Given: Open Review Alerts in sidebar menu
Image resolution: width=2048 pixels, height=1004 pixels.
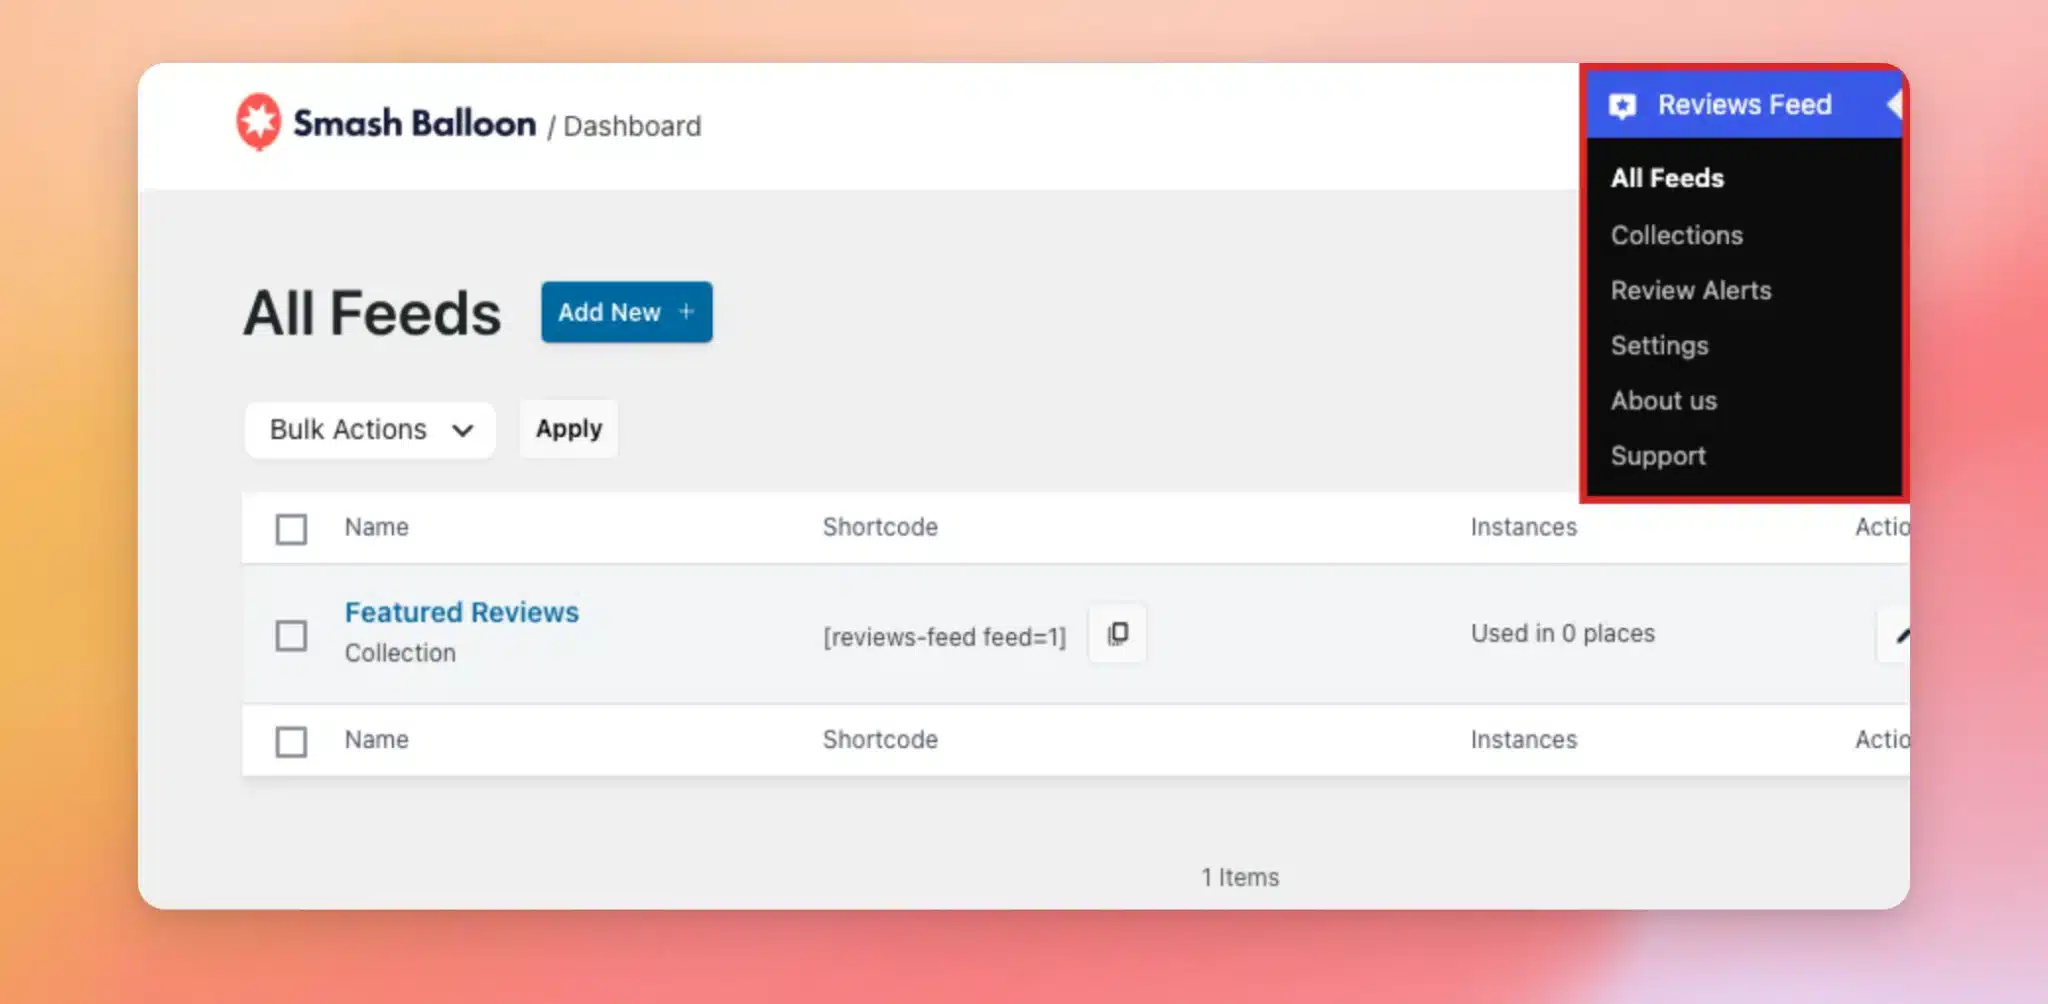Looking at the screenshot, I should [1690, 290].
